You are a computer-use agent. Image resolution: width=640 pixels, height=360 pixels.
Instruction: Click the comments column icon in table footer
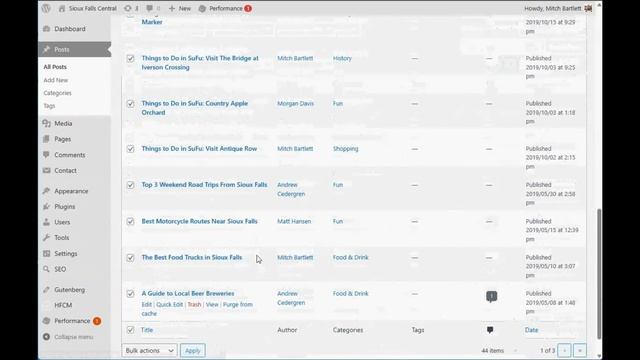click(490, 330)
